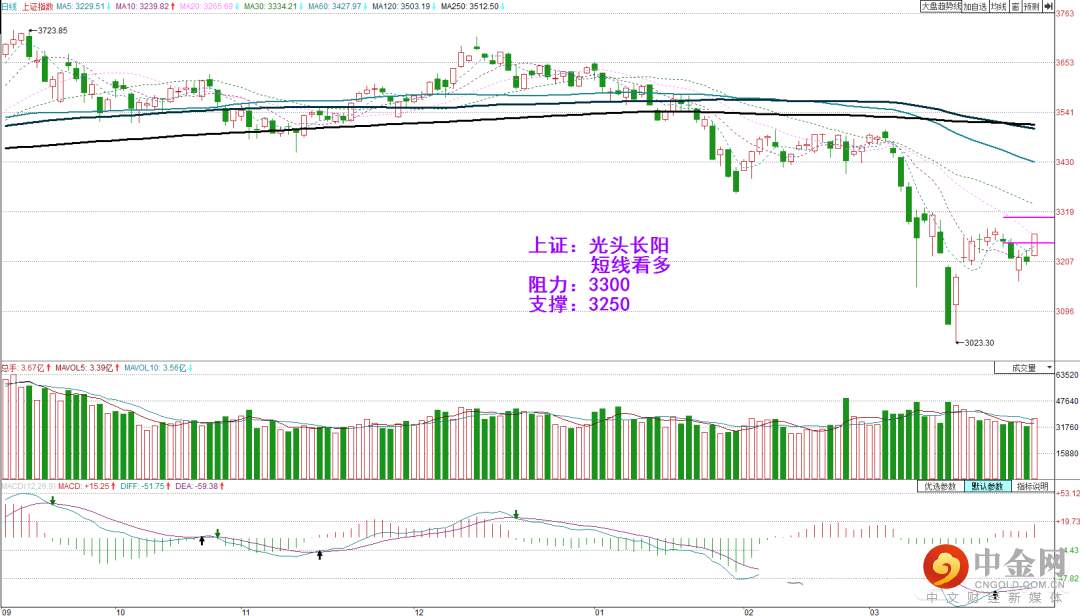Click the MA20: 3265.69 value
The width and height of the screenshot is (1080, 616).
209,6
